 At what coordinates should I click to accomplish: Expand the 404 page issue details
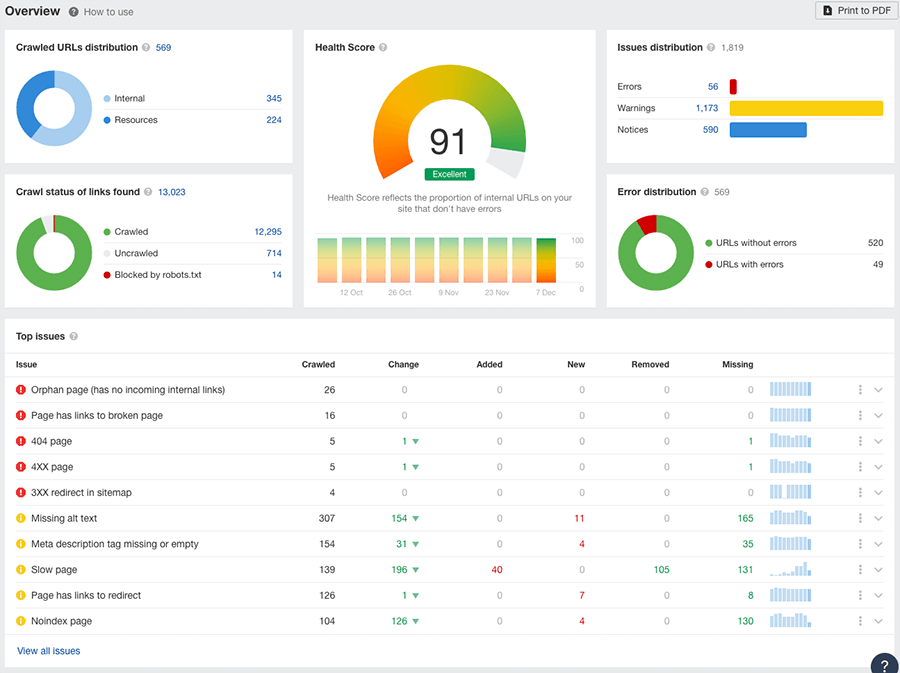coord(878,441)
